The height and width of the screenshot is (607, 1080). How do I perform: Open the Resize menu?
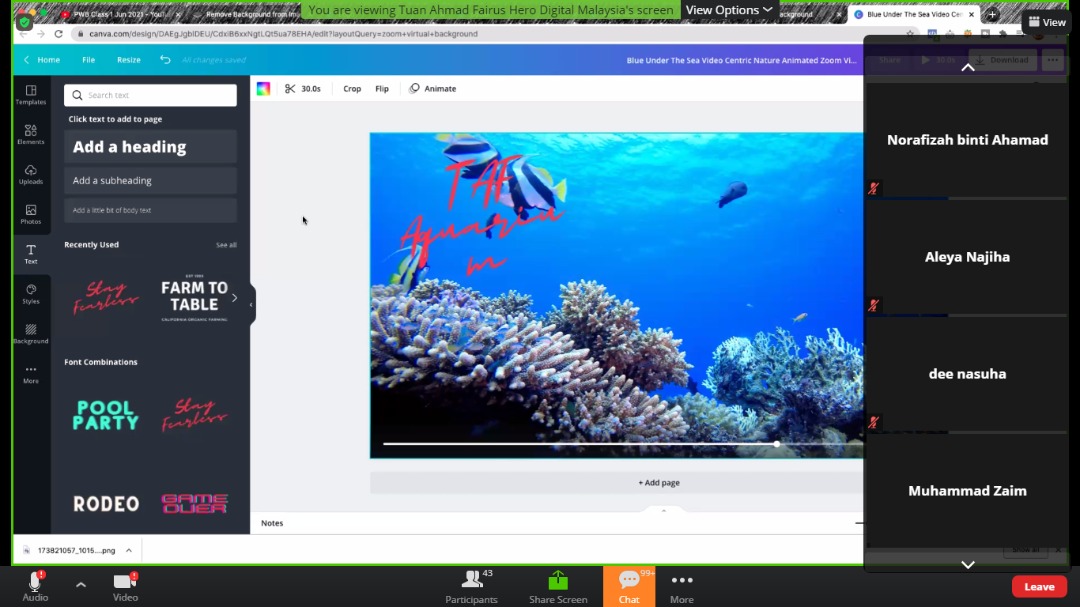point(129,60)
